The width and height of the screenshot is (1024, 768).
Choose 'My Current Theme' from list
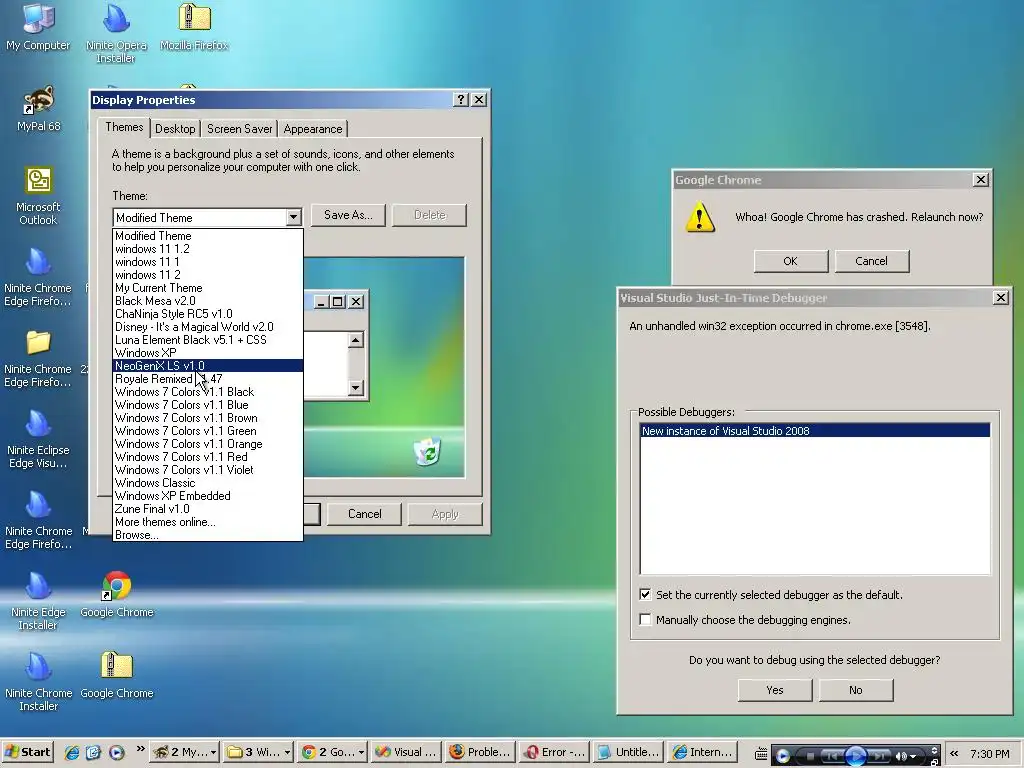click(x=208, y=288)
